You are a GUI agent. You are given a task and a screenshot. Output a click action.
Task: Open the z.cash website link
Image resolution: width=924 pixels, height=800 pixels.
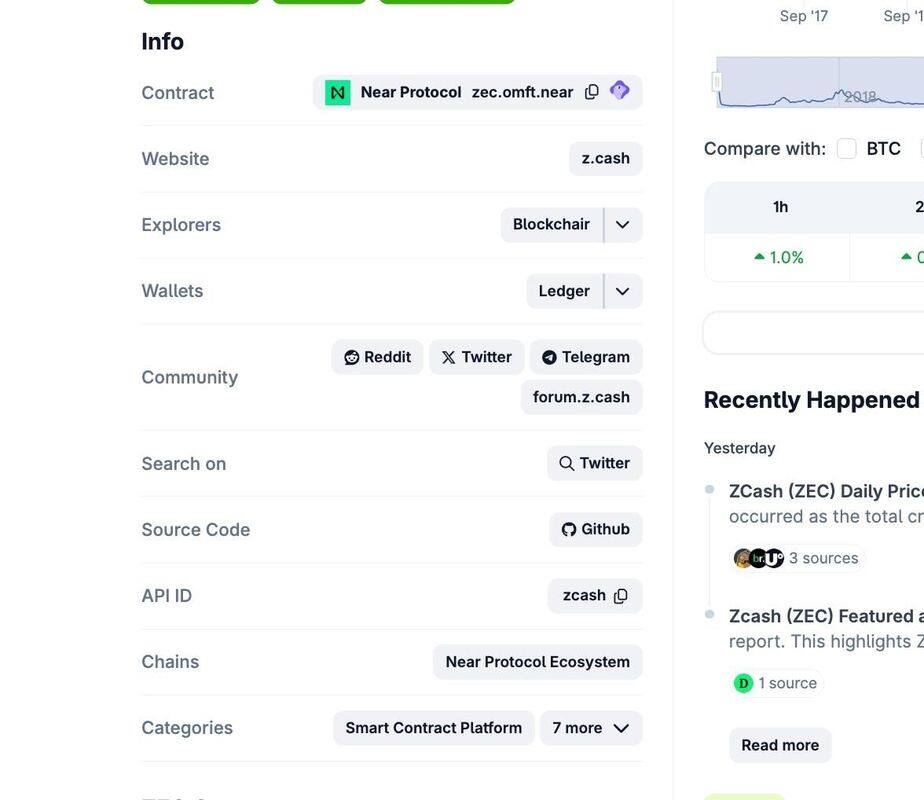[x=605, y=159]
